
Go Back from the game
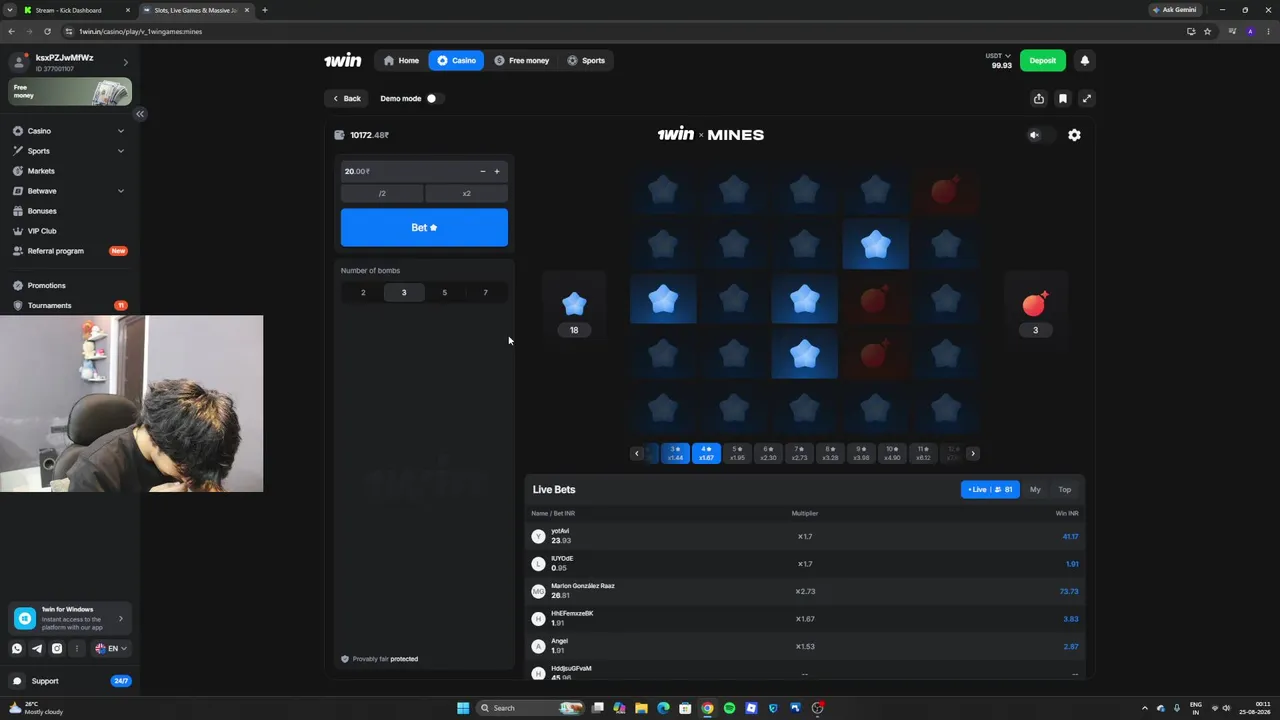[x=346, y=98]
